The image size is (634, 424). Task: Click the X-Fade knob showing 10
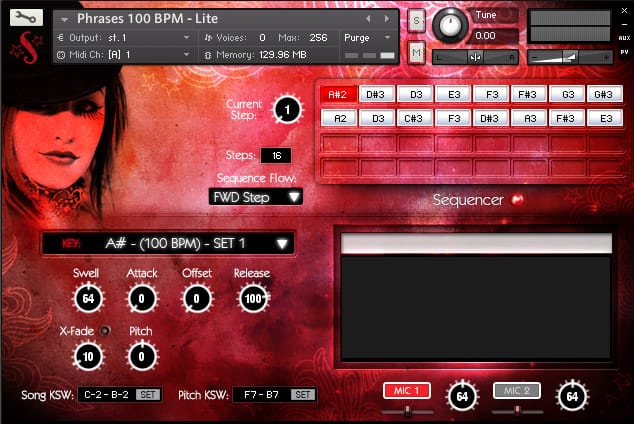coord(88,356)
